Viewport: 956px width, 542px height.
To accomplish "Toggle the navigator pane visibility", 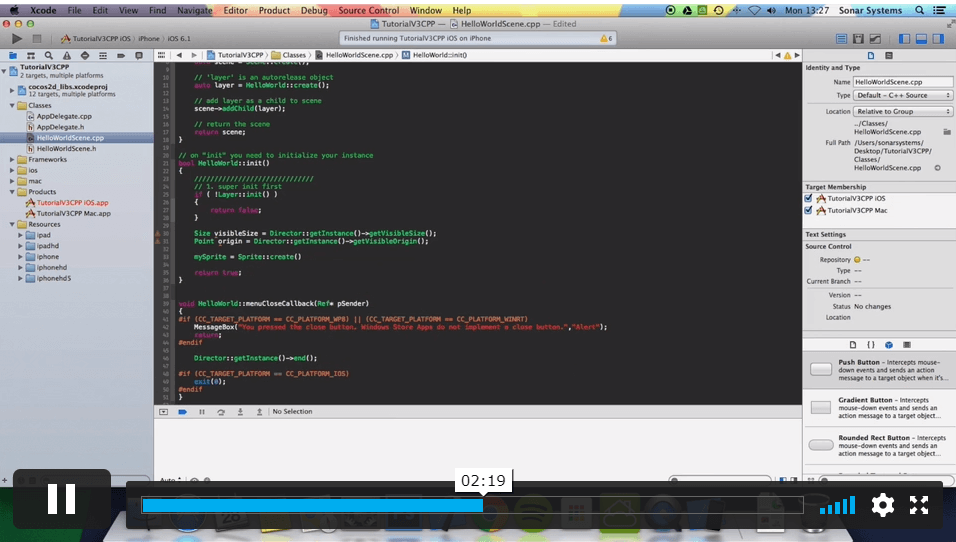I will tap(904, 38).
